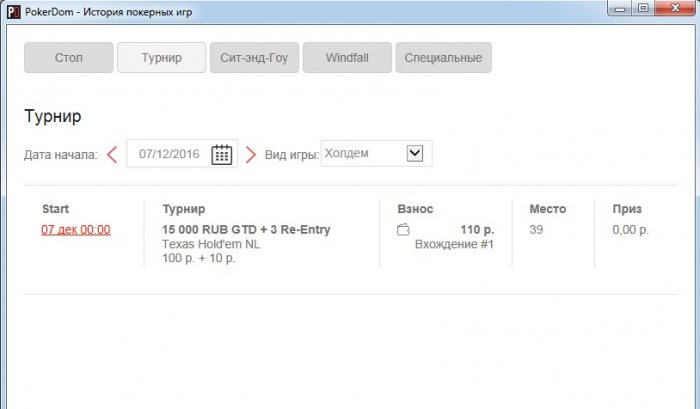This screenshot has width=700, height=409.
Task: Open the Специальные tab
Action: pos(444,58)
